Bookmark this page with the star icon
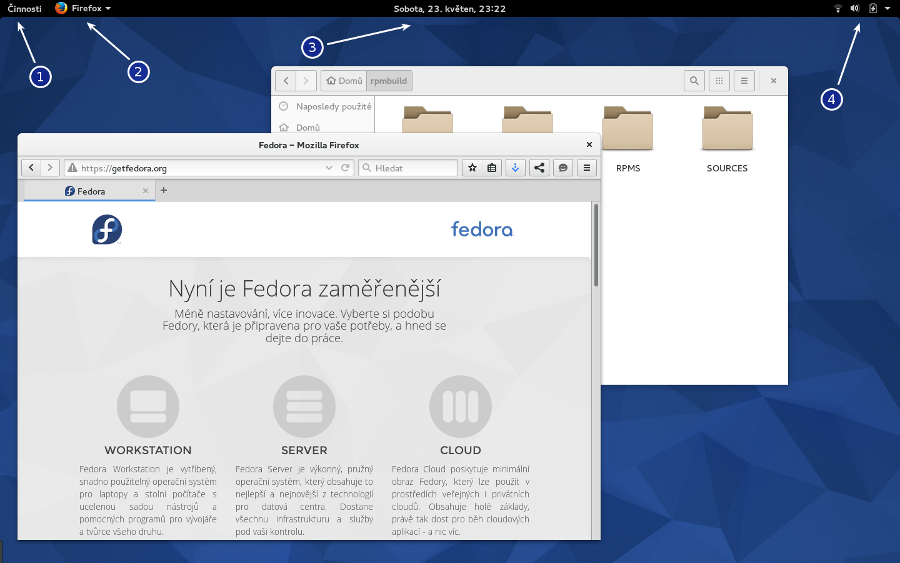 pyautogui.click(x=472, y=168)
